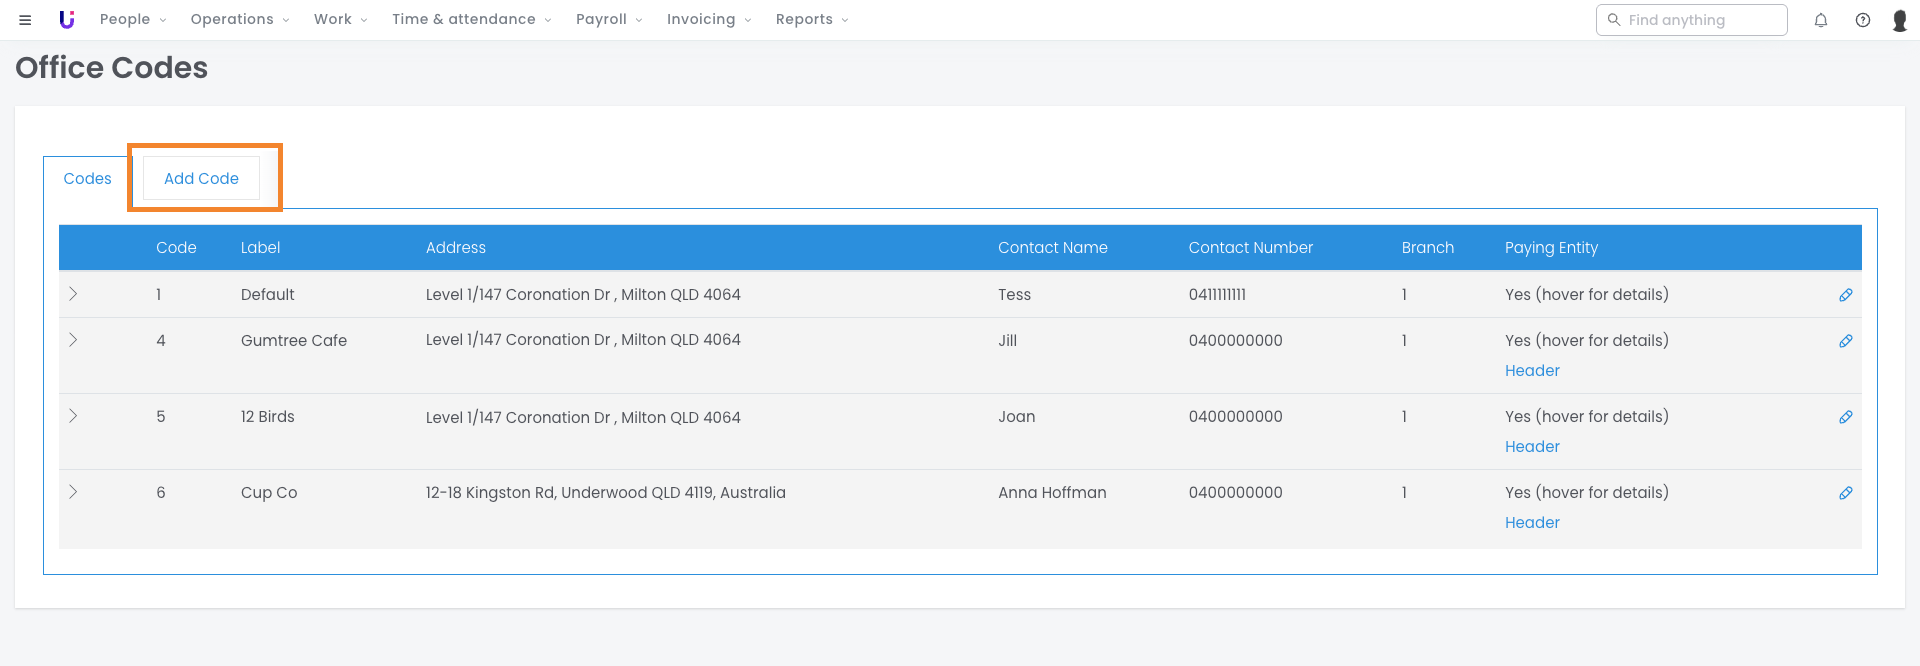Click the Contact Number column header
This screenshot has height=666, width=1920.
click(1251, 248)
